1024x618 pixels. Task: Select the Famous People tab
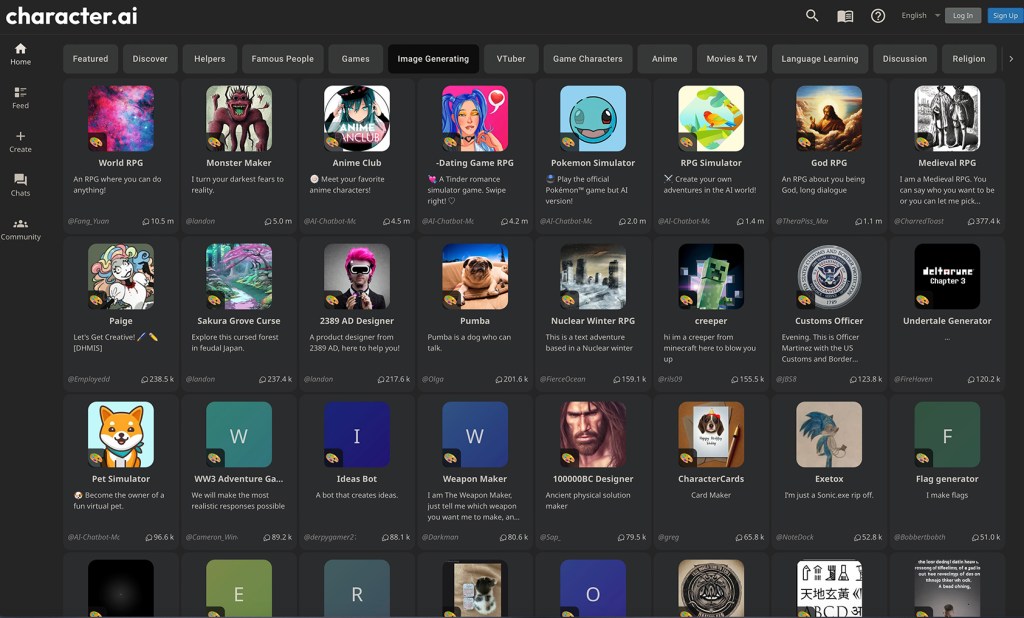click(x=283, y=59)
